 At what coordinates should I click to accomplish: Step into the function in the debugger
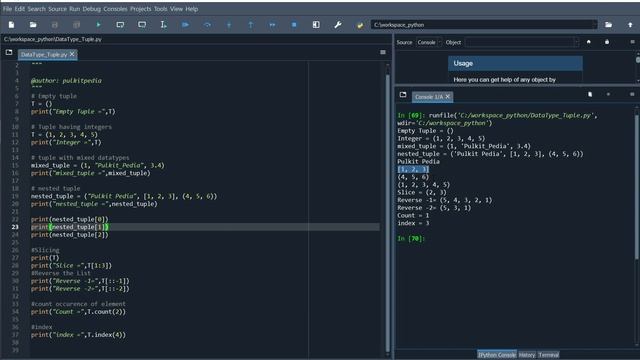coord(229,25)
